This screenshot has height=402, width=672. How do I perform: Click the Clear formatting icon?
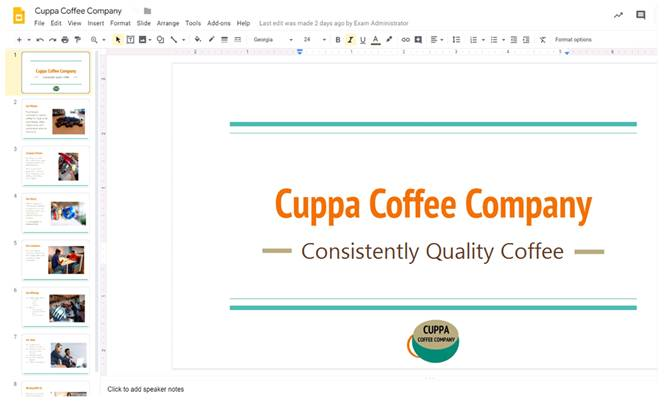[543, 40]
